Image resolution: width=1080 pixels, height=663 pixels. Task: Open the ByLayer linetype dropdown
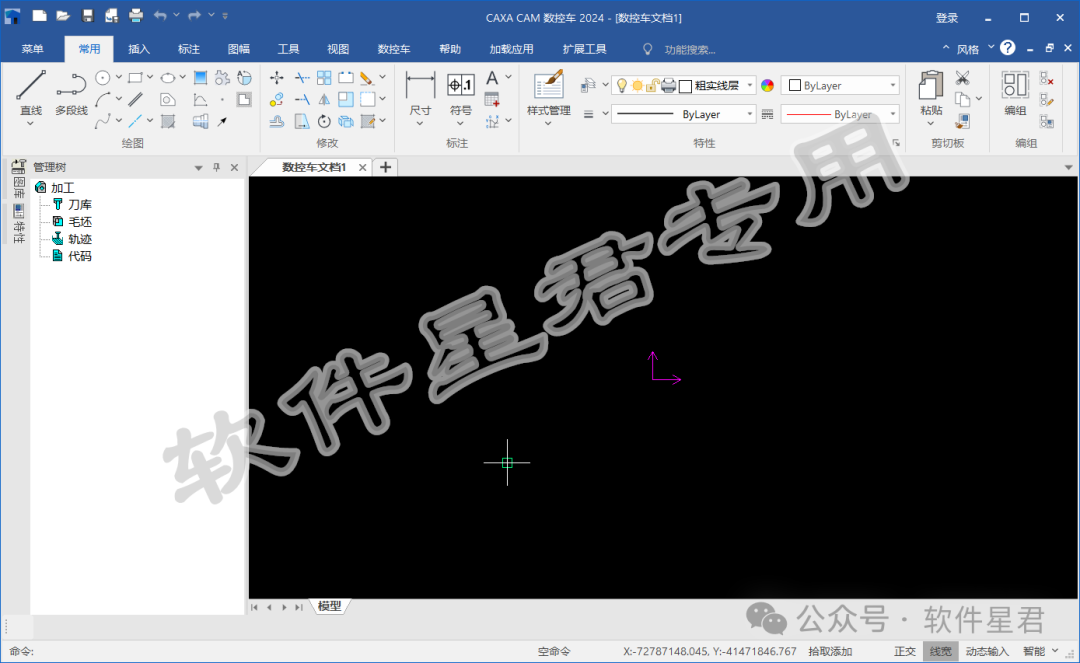(684, 114)
